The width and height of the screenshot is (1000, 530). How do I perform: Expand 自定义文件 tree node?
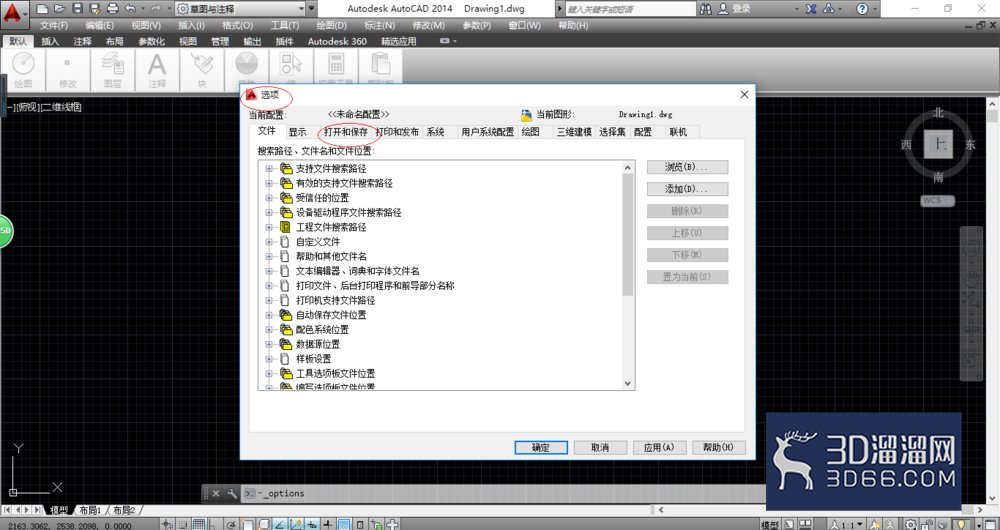click(x=268, y=242)
